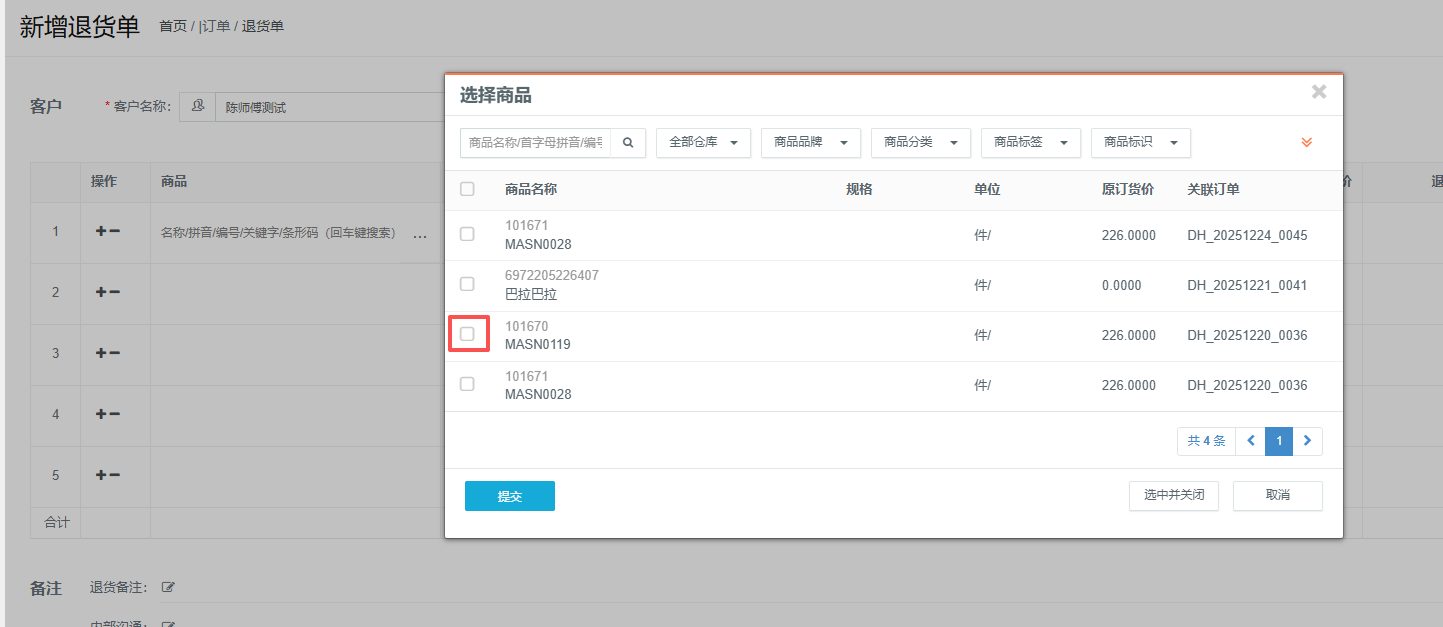Expand more filters with the orange double-chevron
This screenshot has height=627, width=1443.
click(1306, 143)
